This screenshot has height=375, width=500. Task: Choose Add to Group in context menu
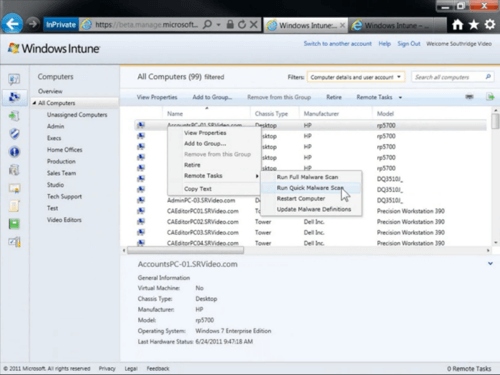point(205,143)
